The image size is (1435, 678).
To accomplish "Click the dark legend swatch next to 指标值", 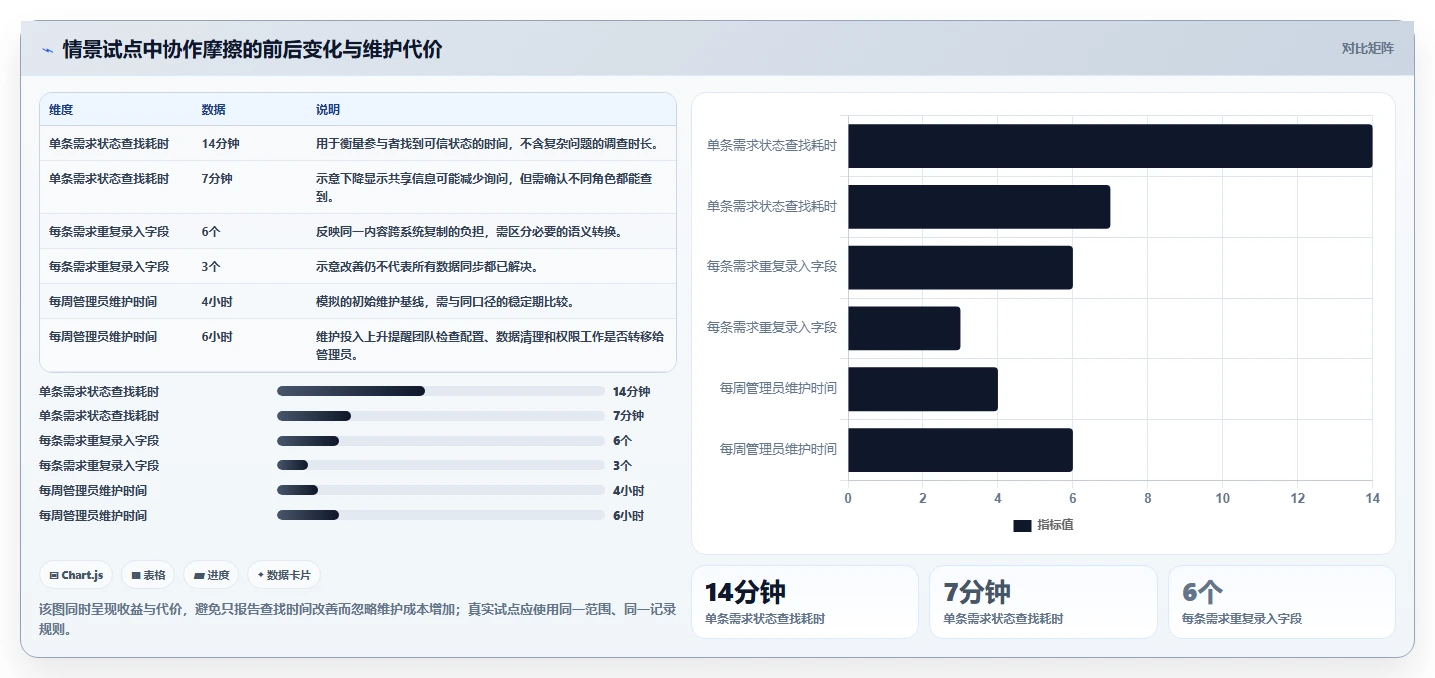I will (x=1022, y=525).
